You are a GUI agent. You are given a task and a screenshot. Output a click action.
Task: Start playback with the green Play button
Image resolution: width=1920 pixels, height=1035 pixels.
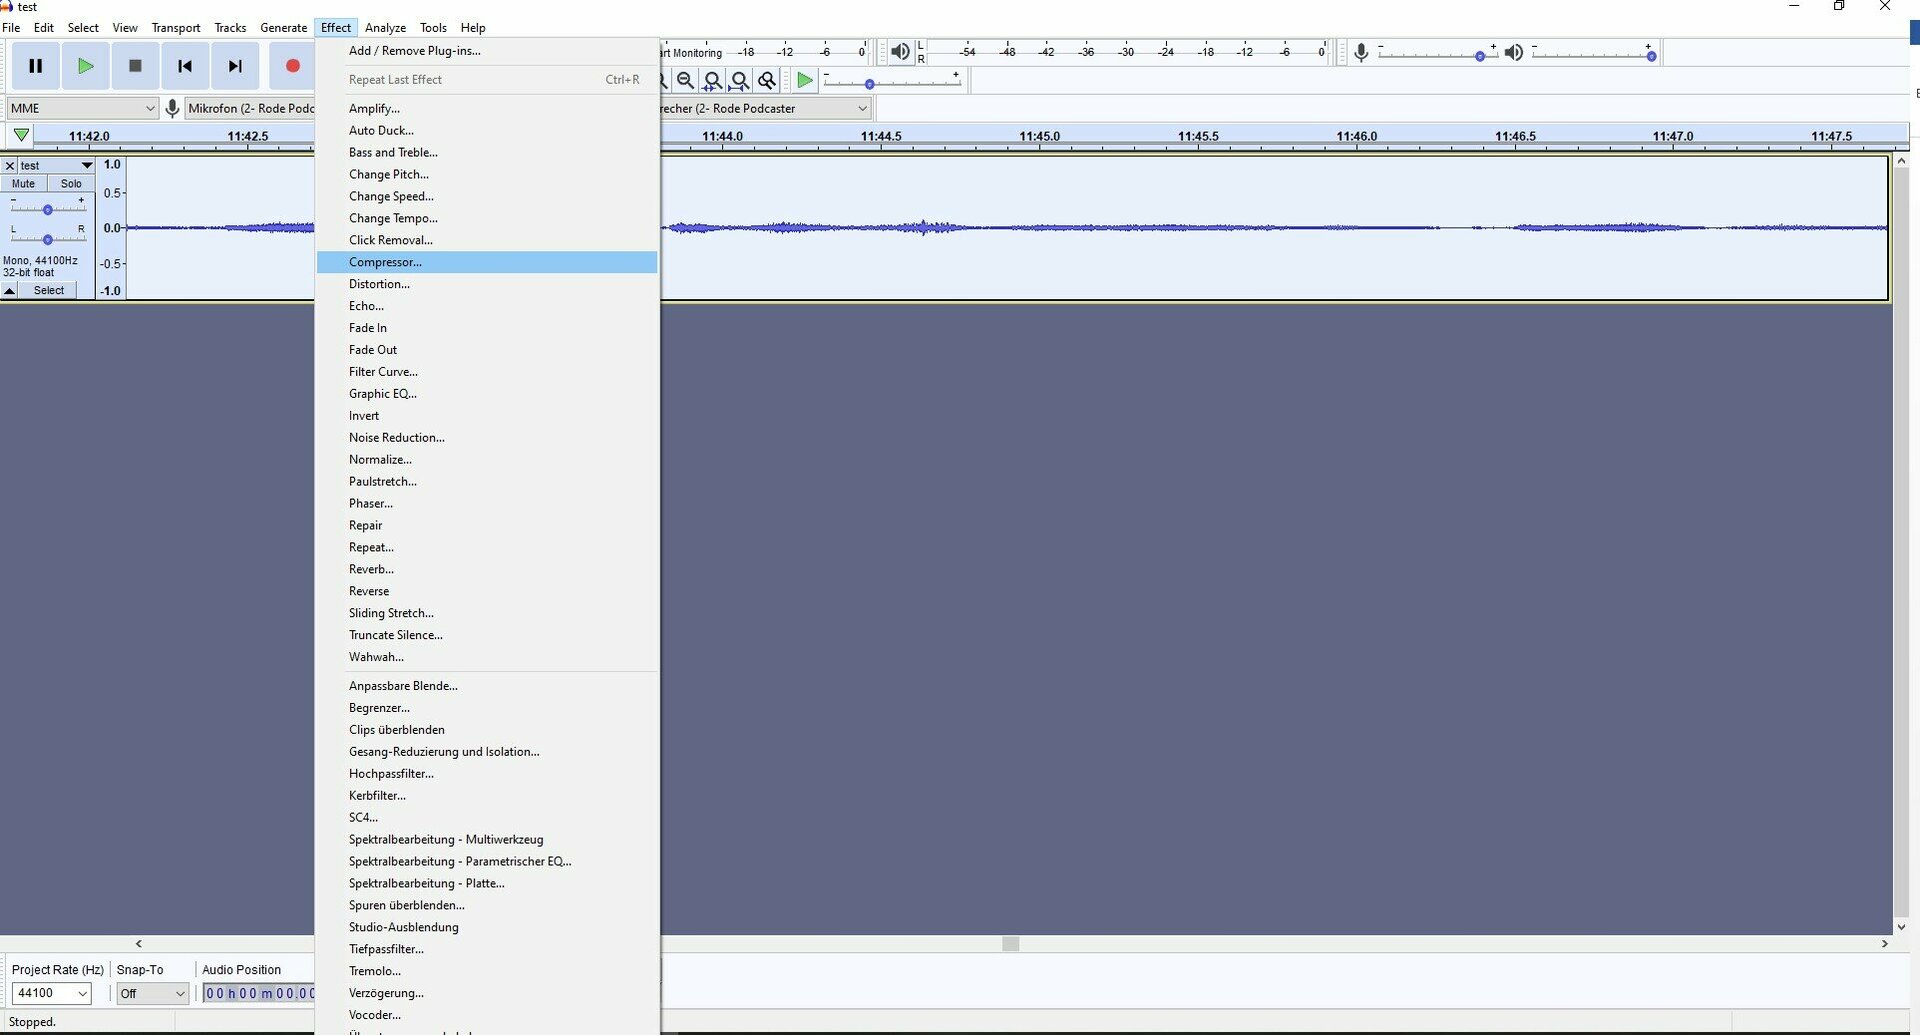tap(85, 66)
